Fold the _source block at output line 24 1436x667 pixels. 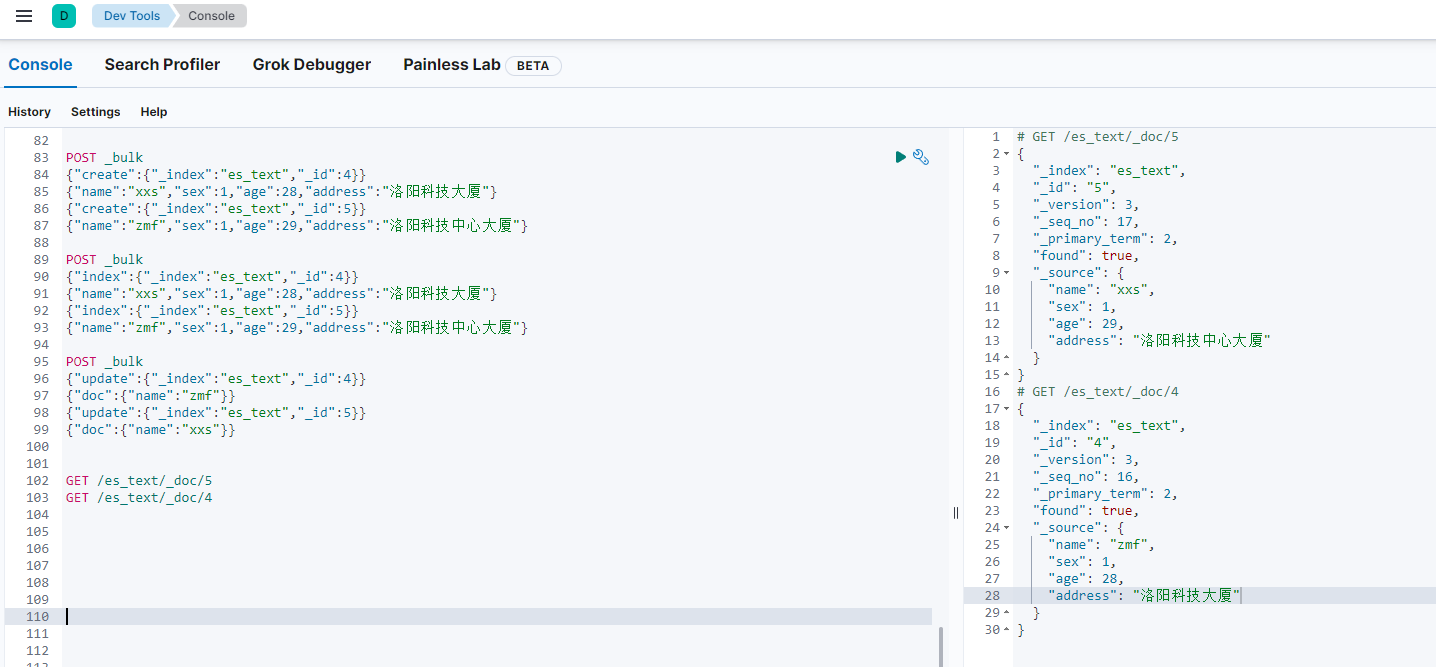click(1006, 528)
